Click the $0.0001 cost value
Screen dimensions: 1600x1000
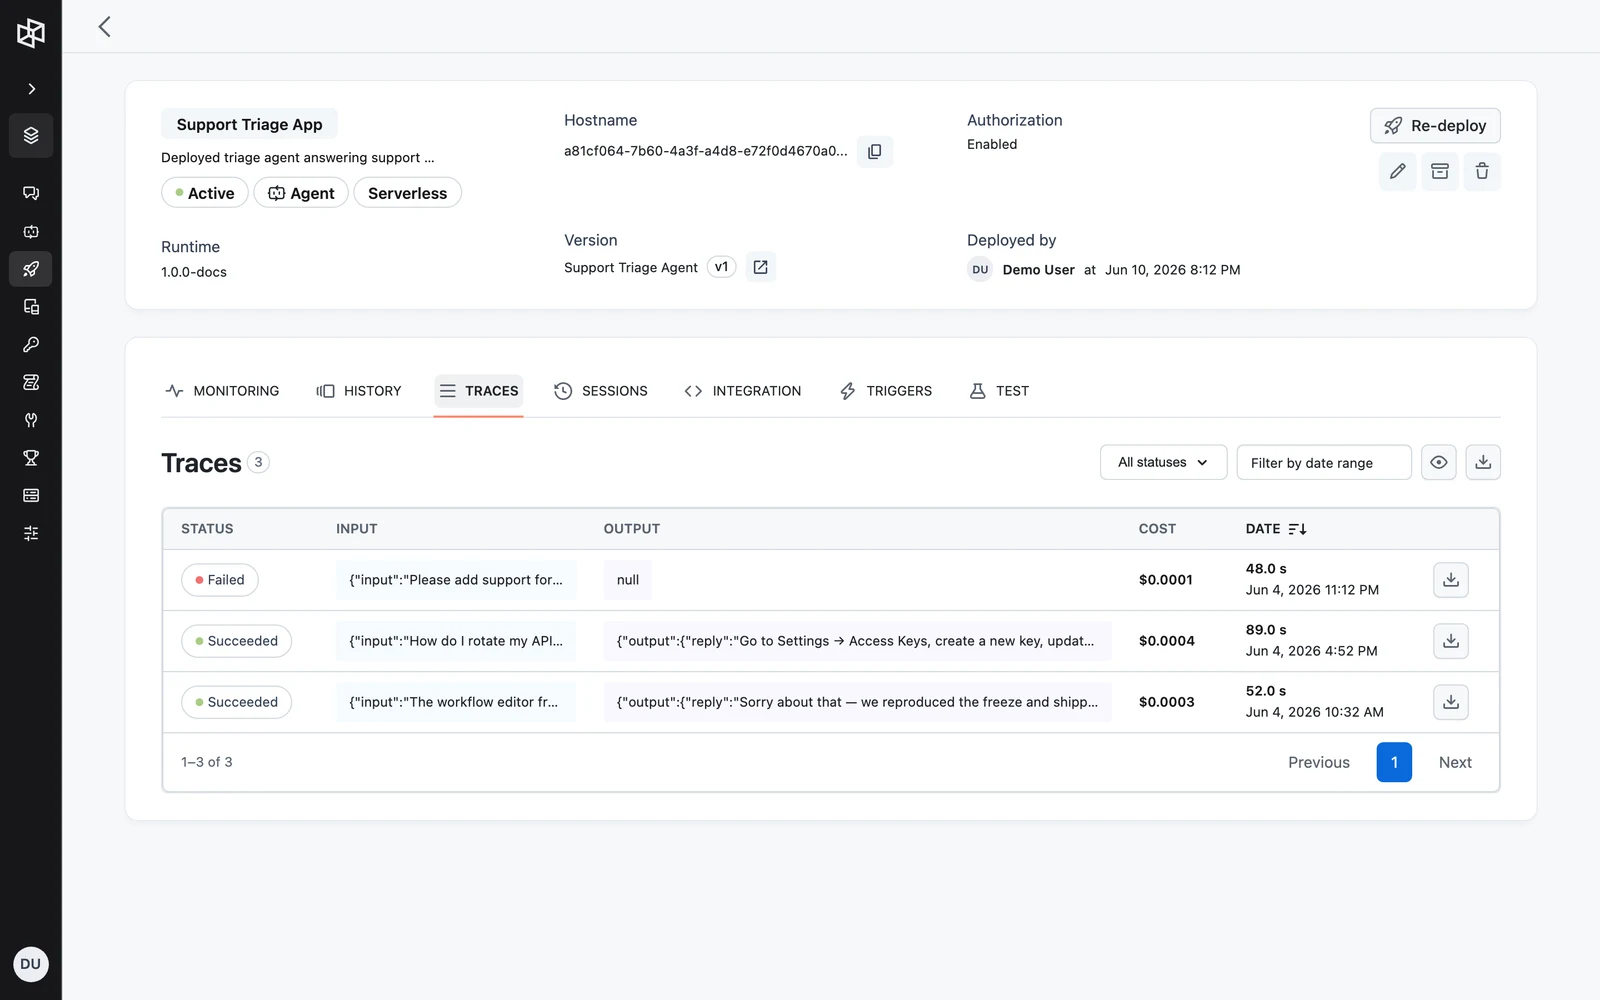pos(1166,580)
